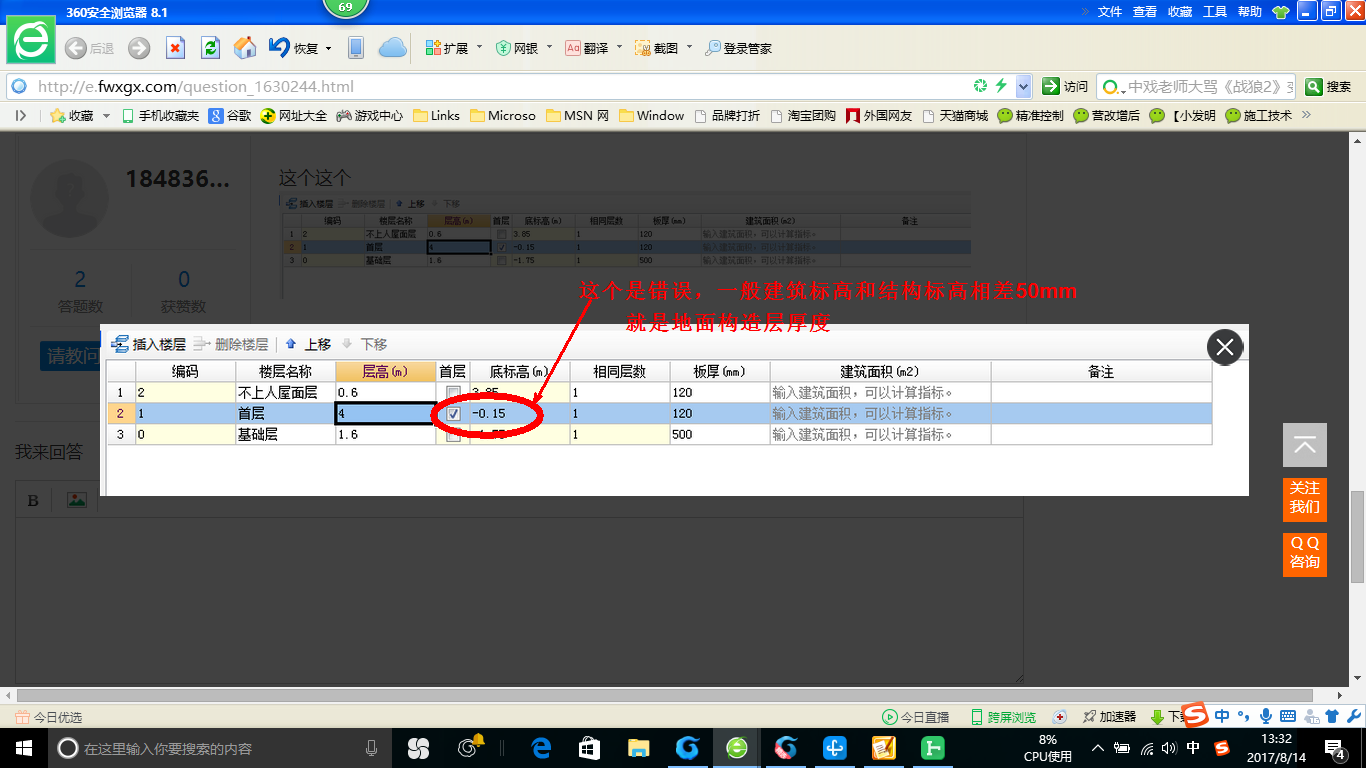The width and height of the screenshot is (1366, 768).
Task: Open 今日直播 in the status bar
Action: click(x=915, y=717)
